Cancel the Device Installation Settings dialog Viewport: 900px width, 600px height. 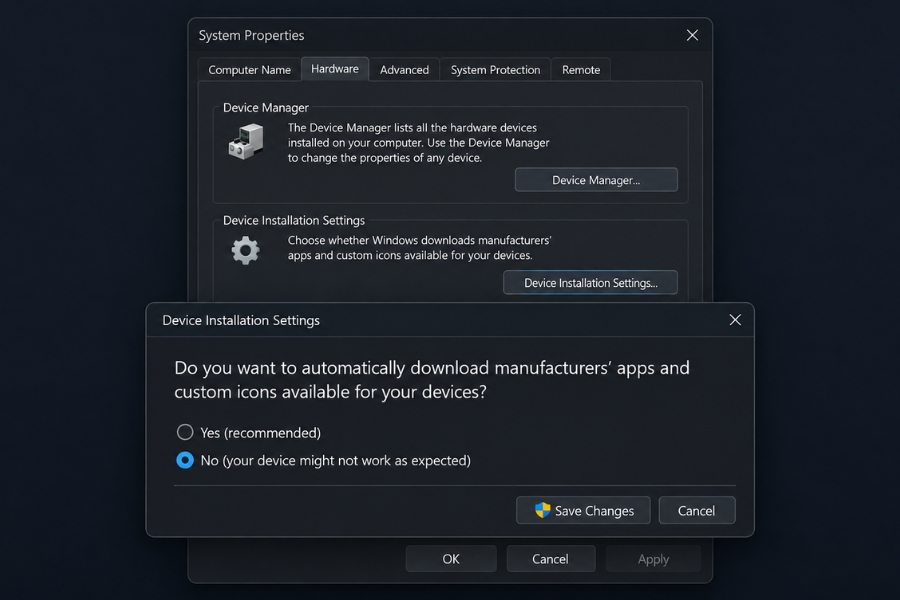697,510
